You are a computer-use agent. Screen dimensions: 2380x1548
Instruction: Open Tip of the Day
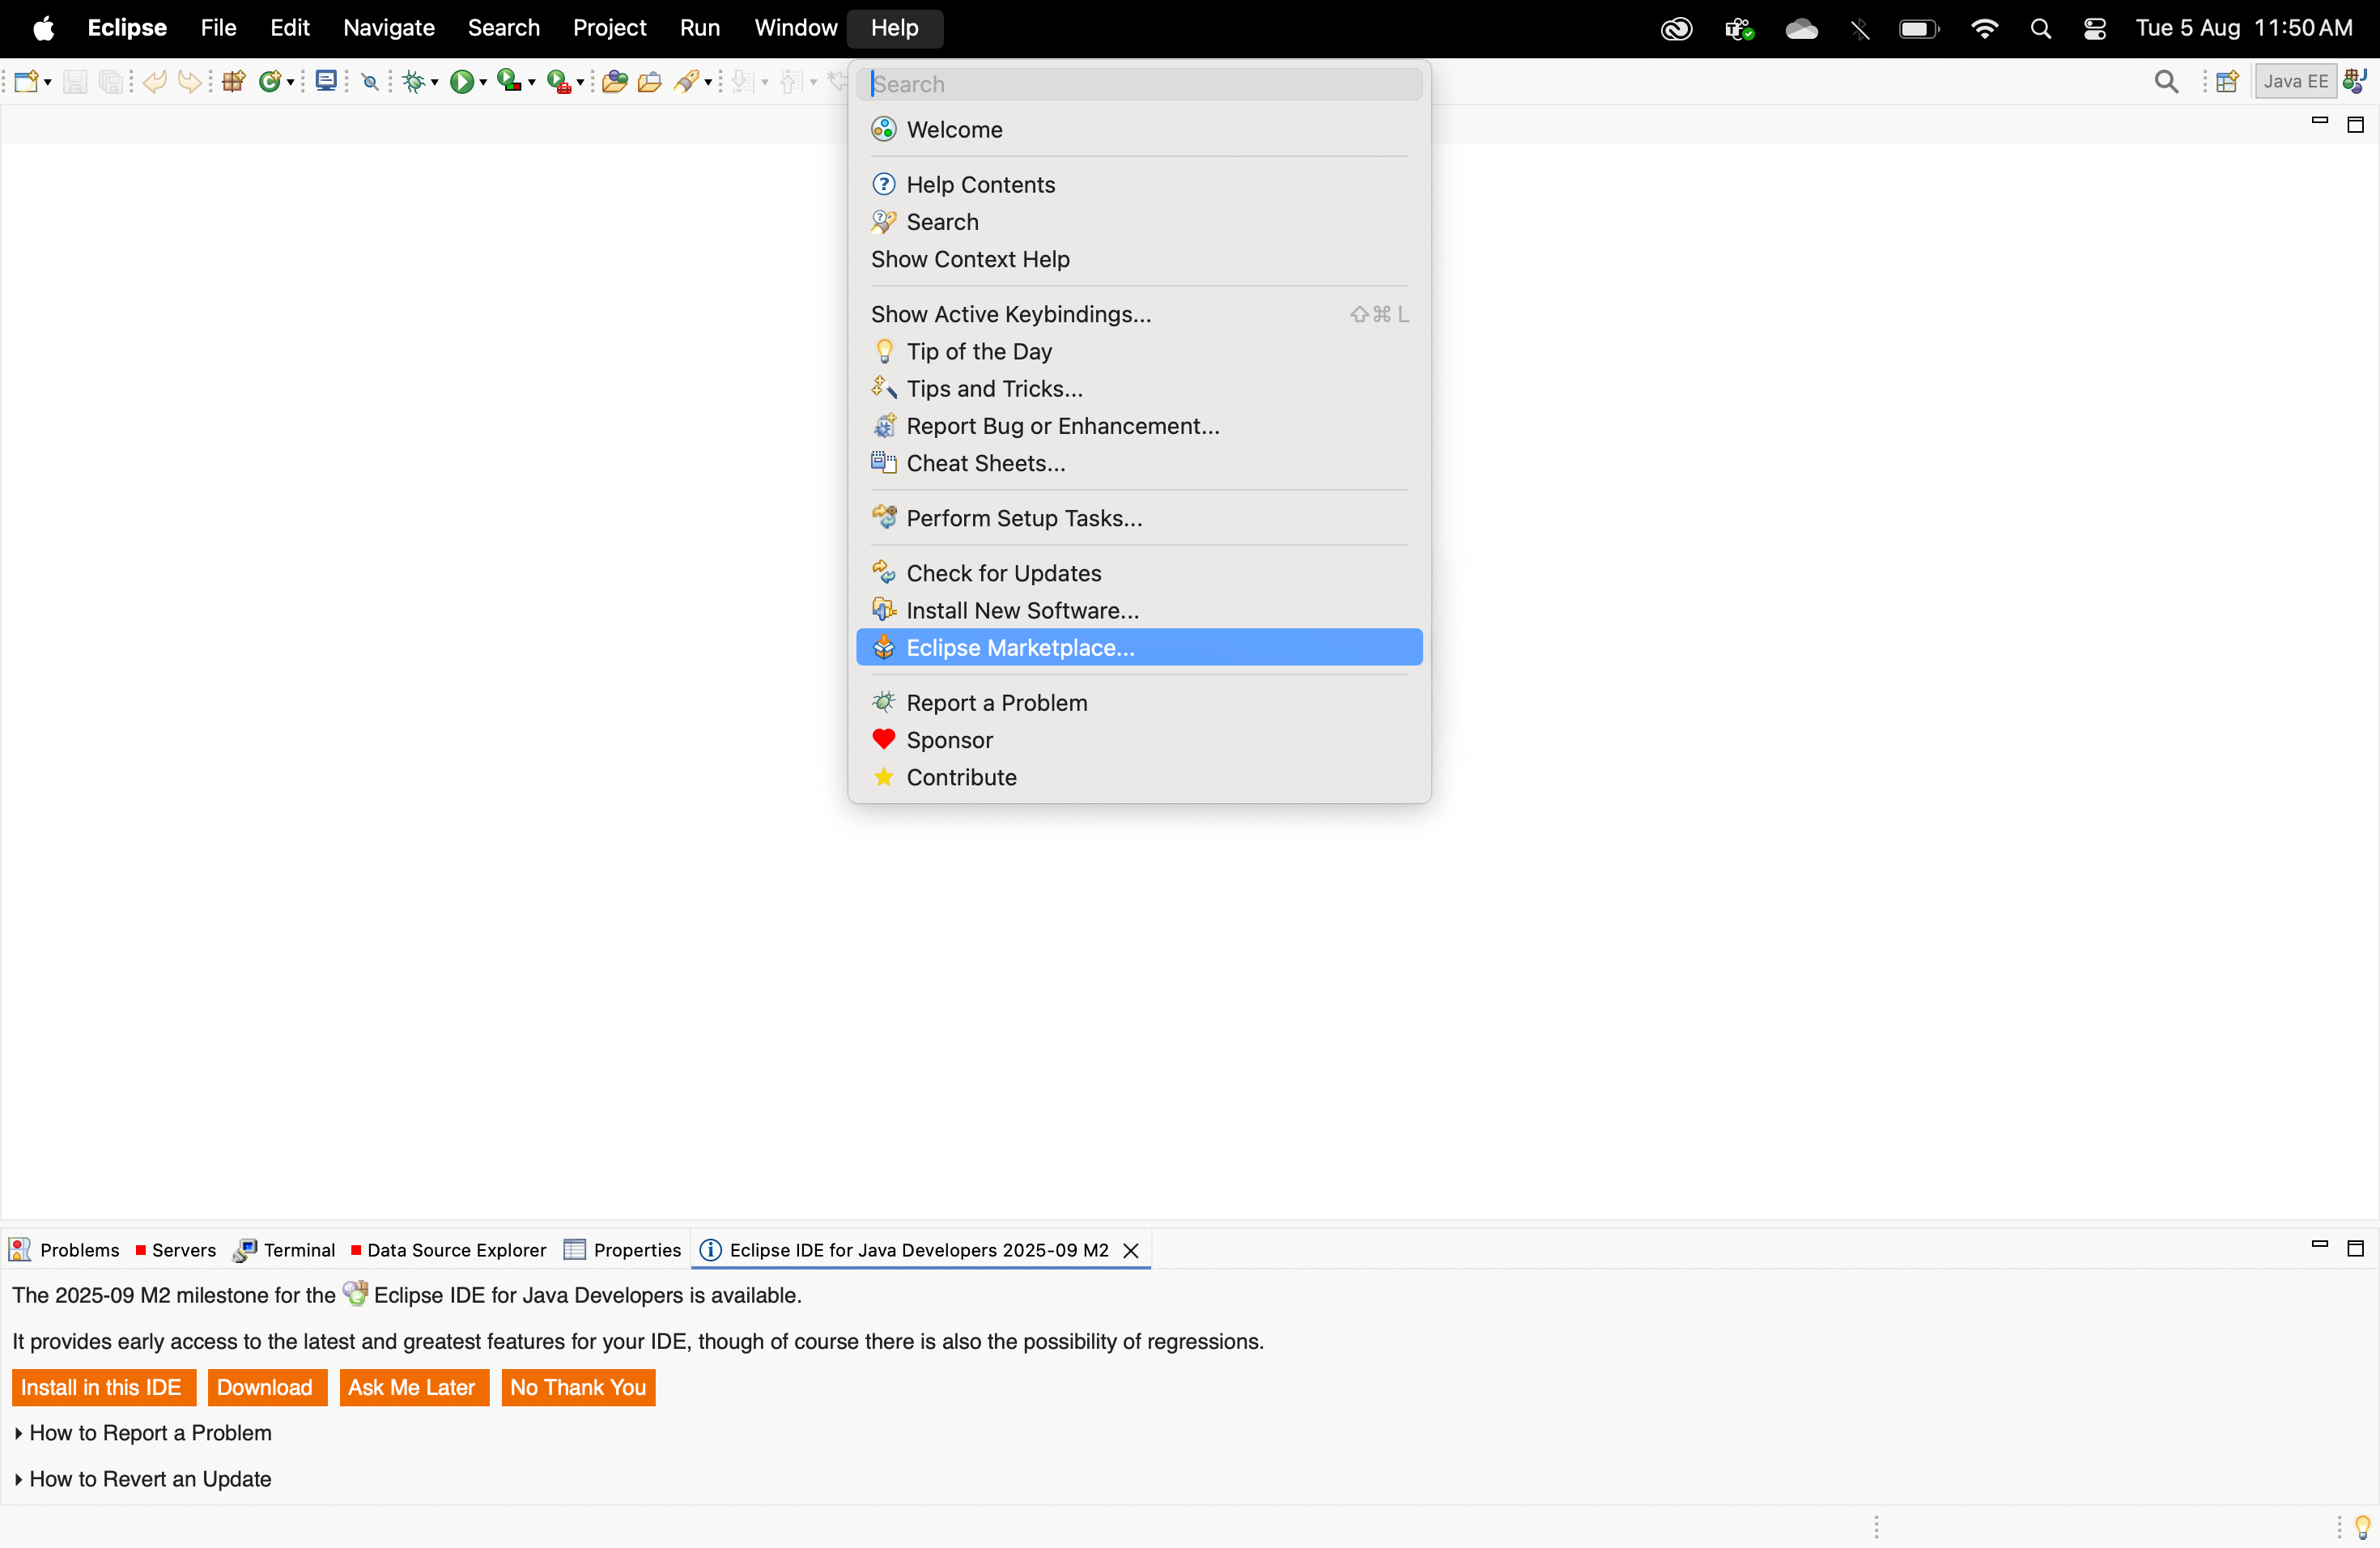point(1139,351)
